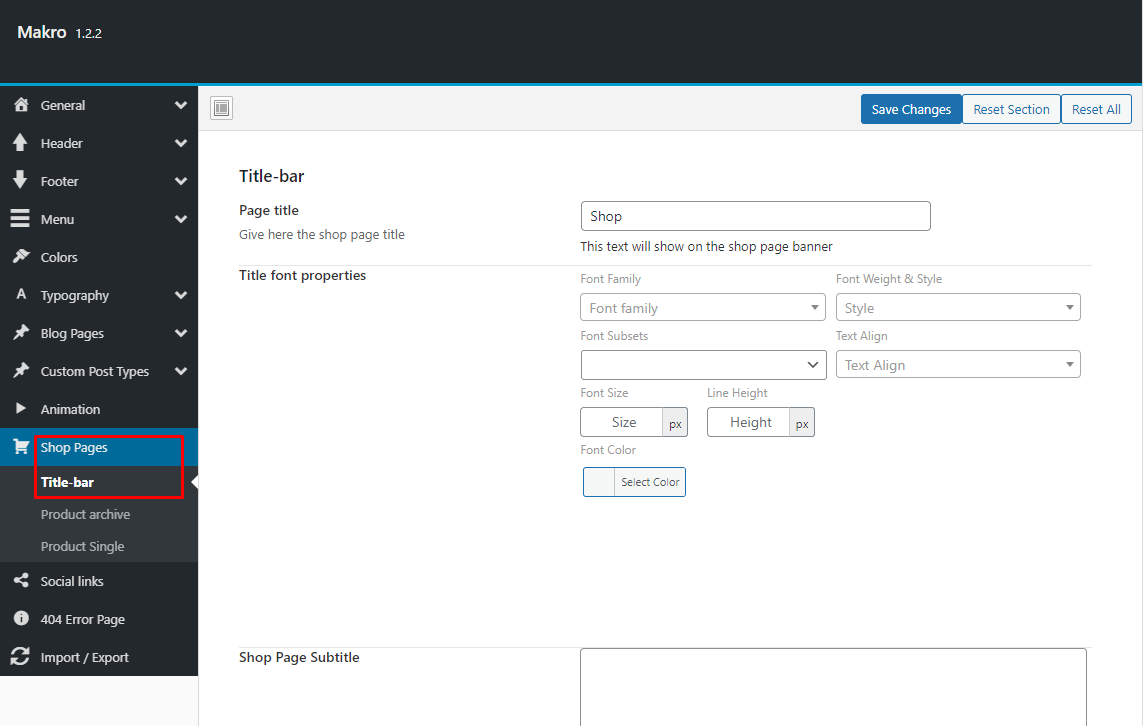Click the Footer down-arrow icon
The height and width of the screenshot is (726, 1143).
coord(20,180)
